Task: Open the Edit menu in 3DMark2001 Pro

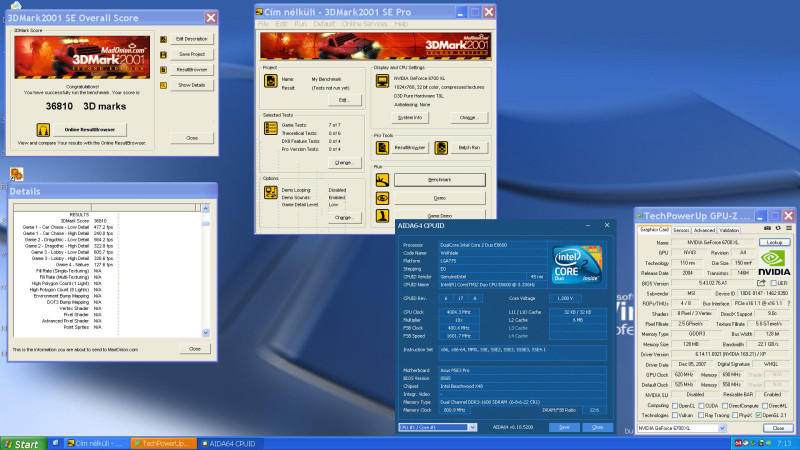Action: click(281, 24)
